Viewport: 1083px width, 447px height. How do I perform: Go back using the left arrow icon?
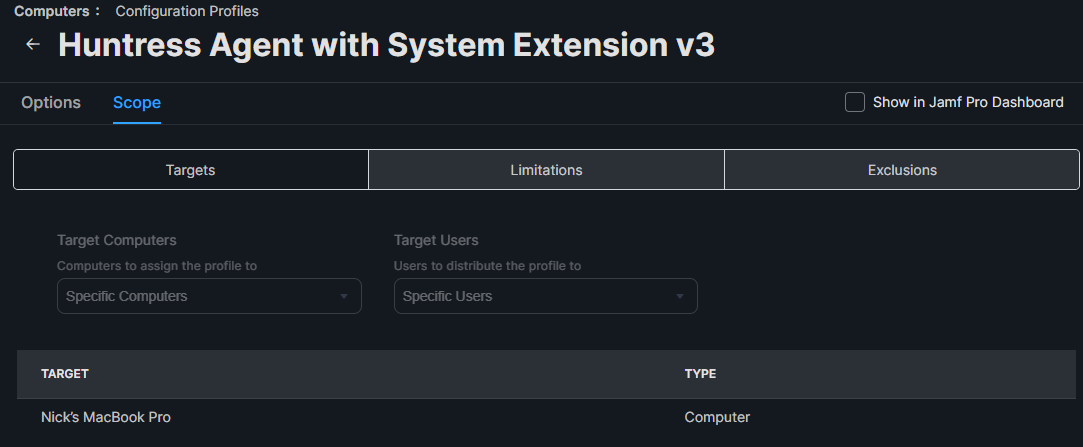[32, 45]
